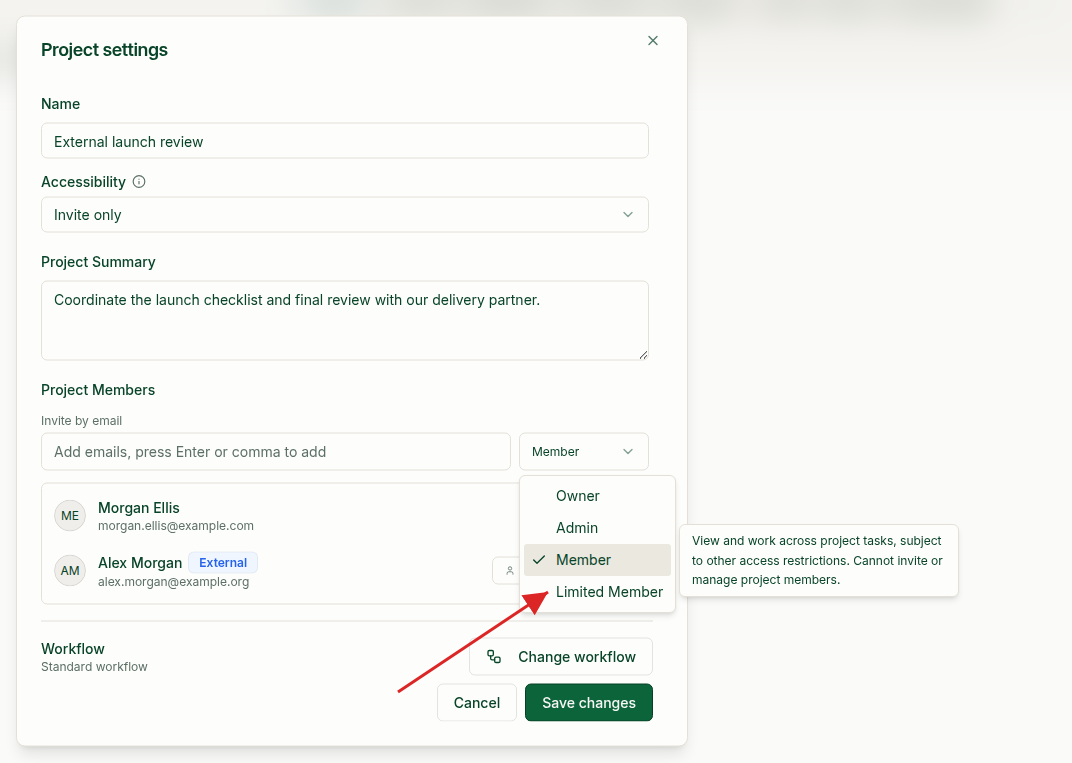The width and height of the screenshot is (1072, 763).
Task: Choose Owner from the role menu
Action: (598, 496)
